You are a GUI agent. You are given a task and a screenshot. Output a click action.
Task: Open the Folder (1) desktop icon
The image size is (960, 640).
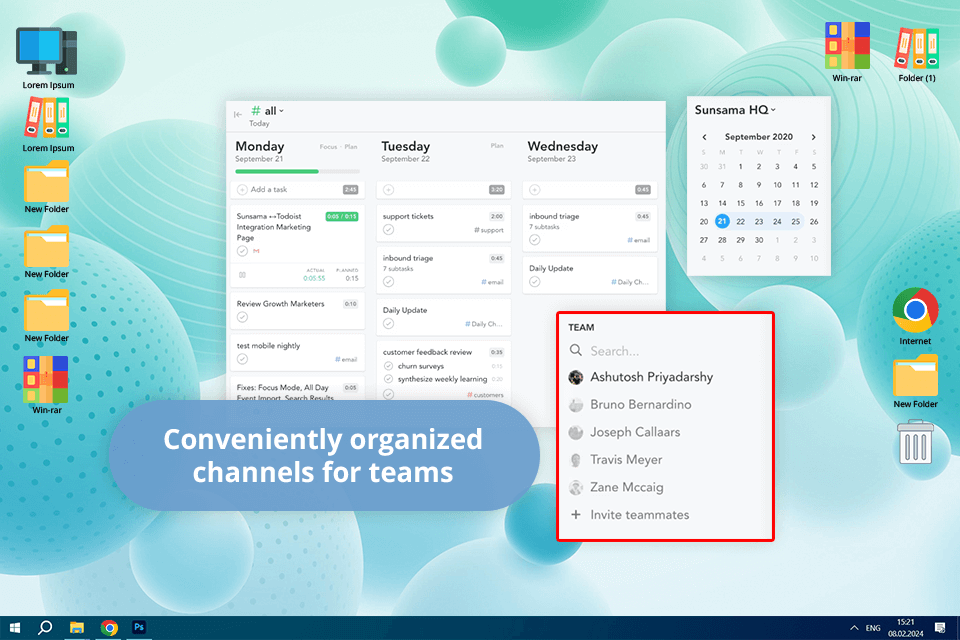point(917,54)
